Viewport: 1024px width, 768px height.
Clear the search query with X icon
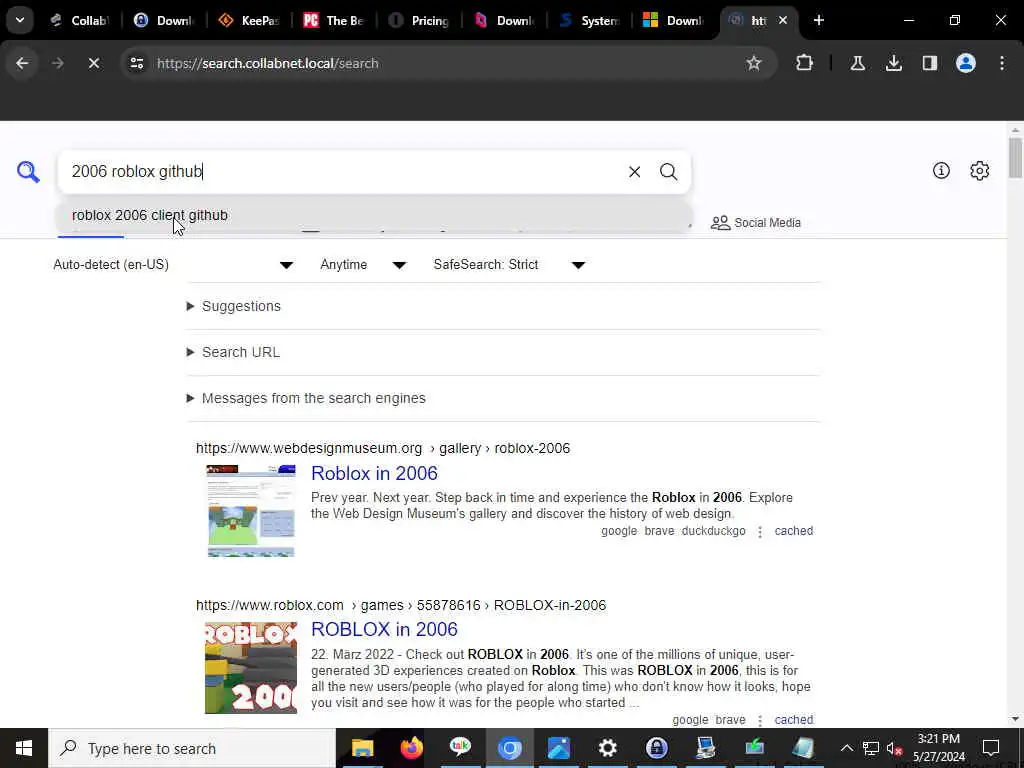634,172
